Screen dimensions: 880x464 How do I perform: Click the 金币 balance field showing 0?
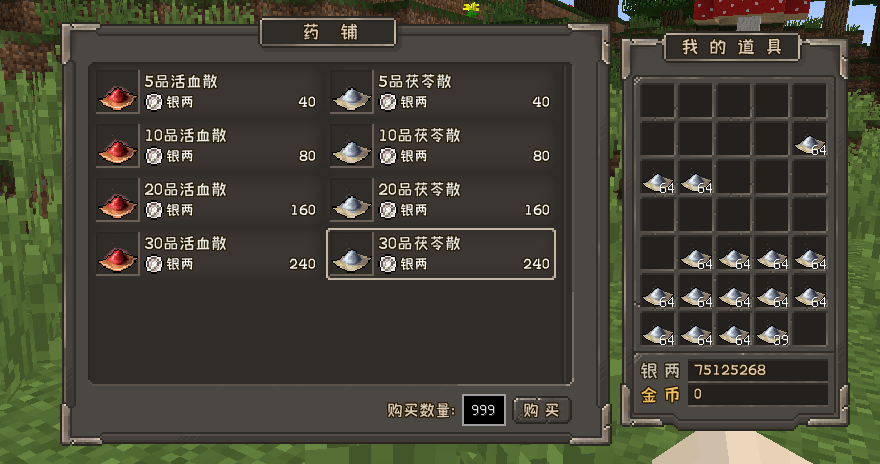click(x=758, y=394)
